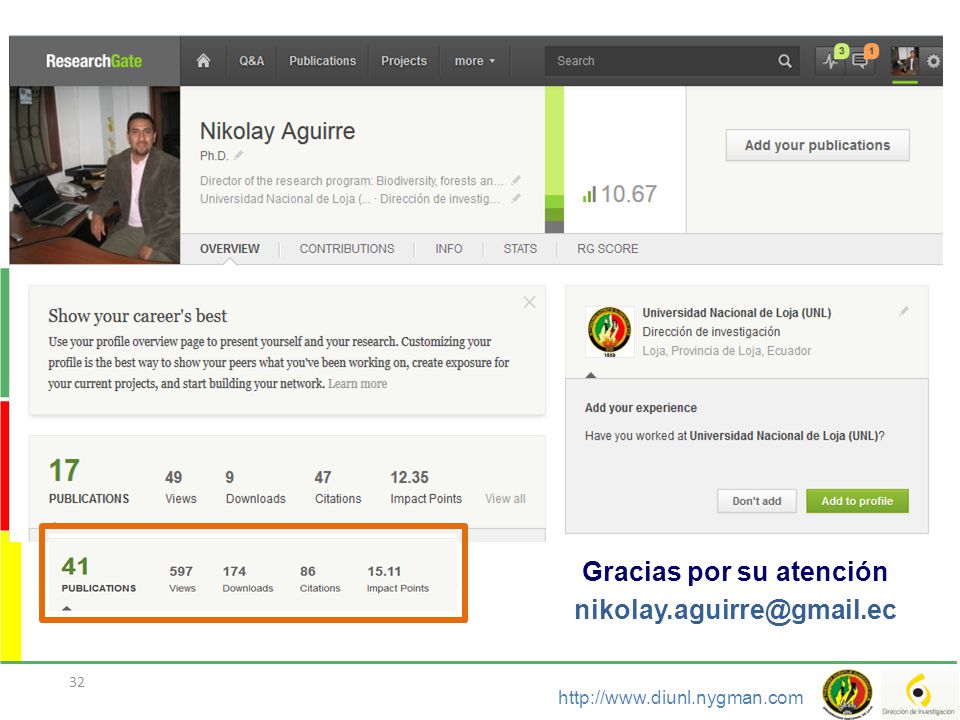Image resolution: width=960 pixels, height=720 pixels.
Task: Click the profile photo of Nikolay Aguirre
Action: 95,174
